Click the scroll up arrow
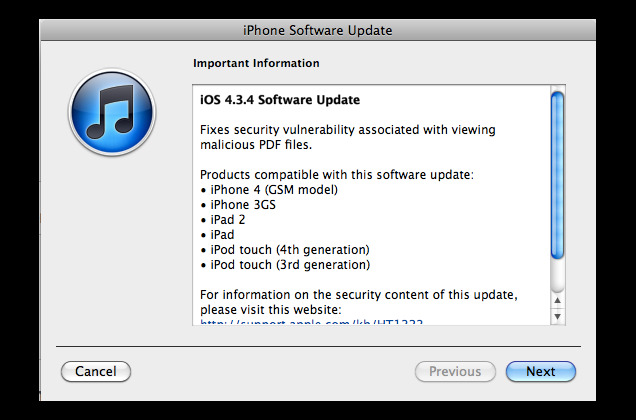This screenshot has width=636, height=420. tap(557, 300)
